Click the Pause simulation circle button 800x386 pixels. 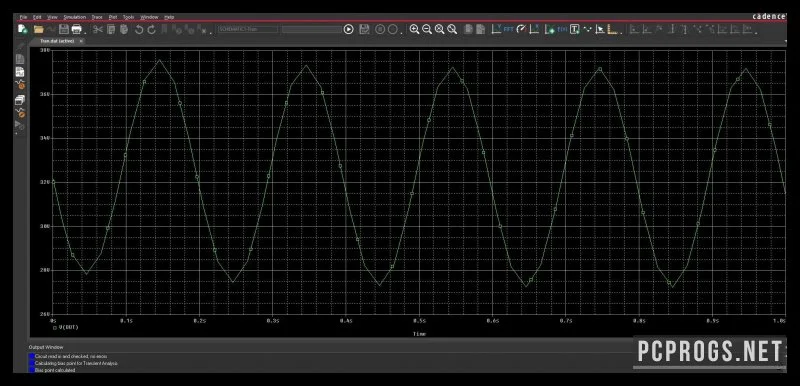(x=380, y=29)
